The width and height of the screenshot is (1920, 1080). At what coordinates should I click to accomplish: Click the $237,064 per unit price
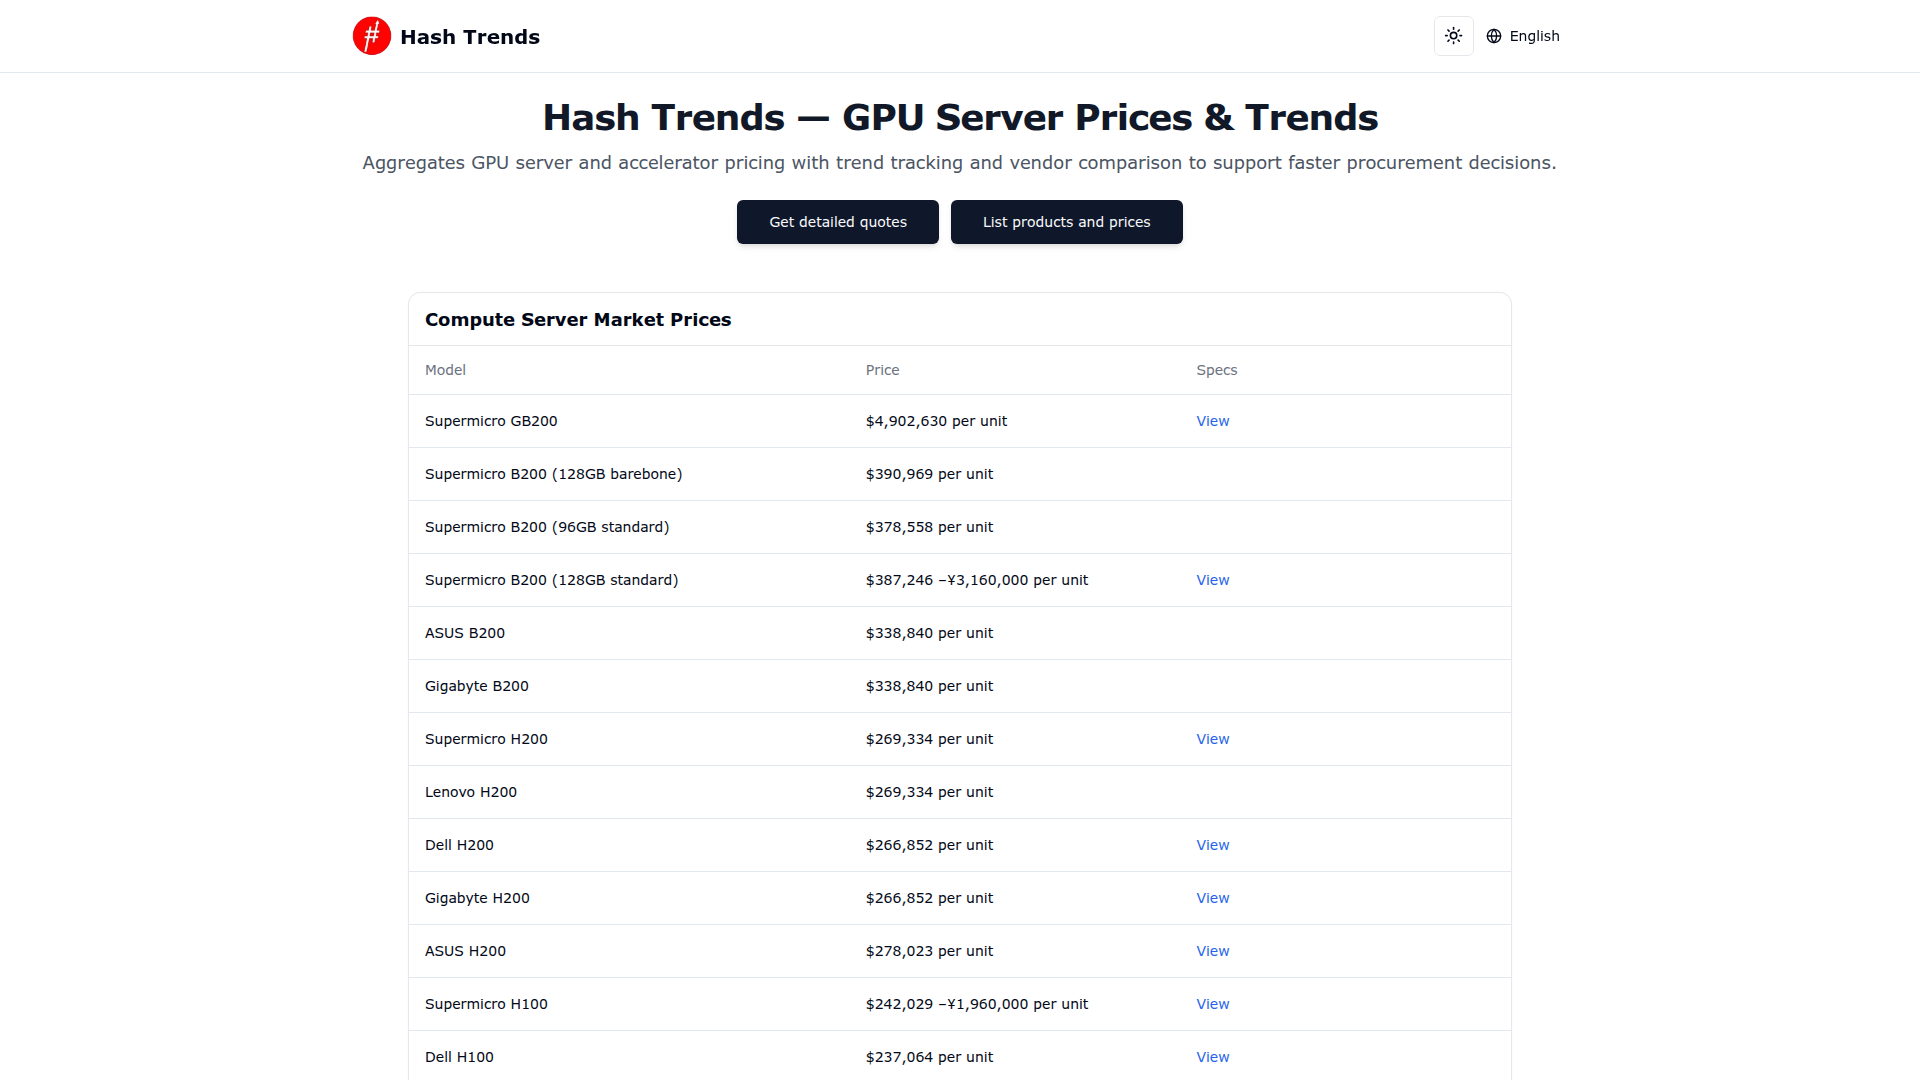click(929, 1057)
